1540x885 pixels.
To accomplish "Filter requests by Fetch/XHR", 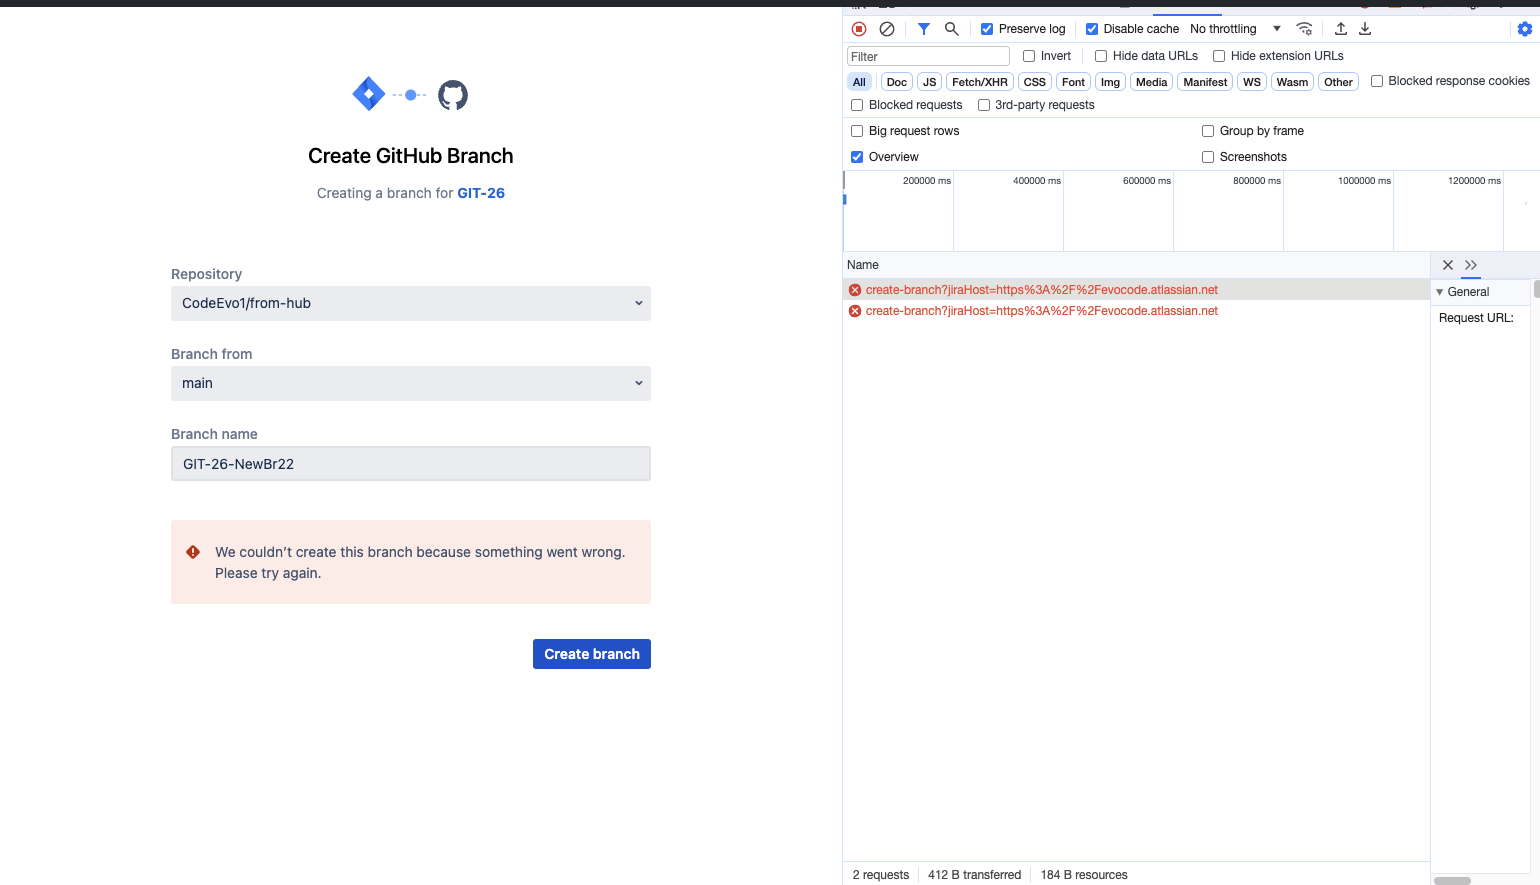I will pos(979,81).
